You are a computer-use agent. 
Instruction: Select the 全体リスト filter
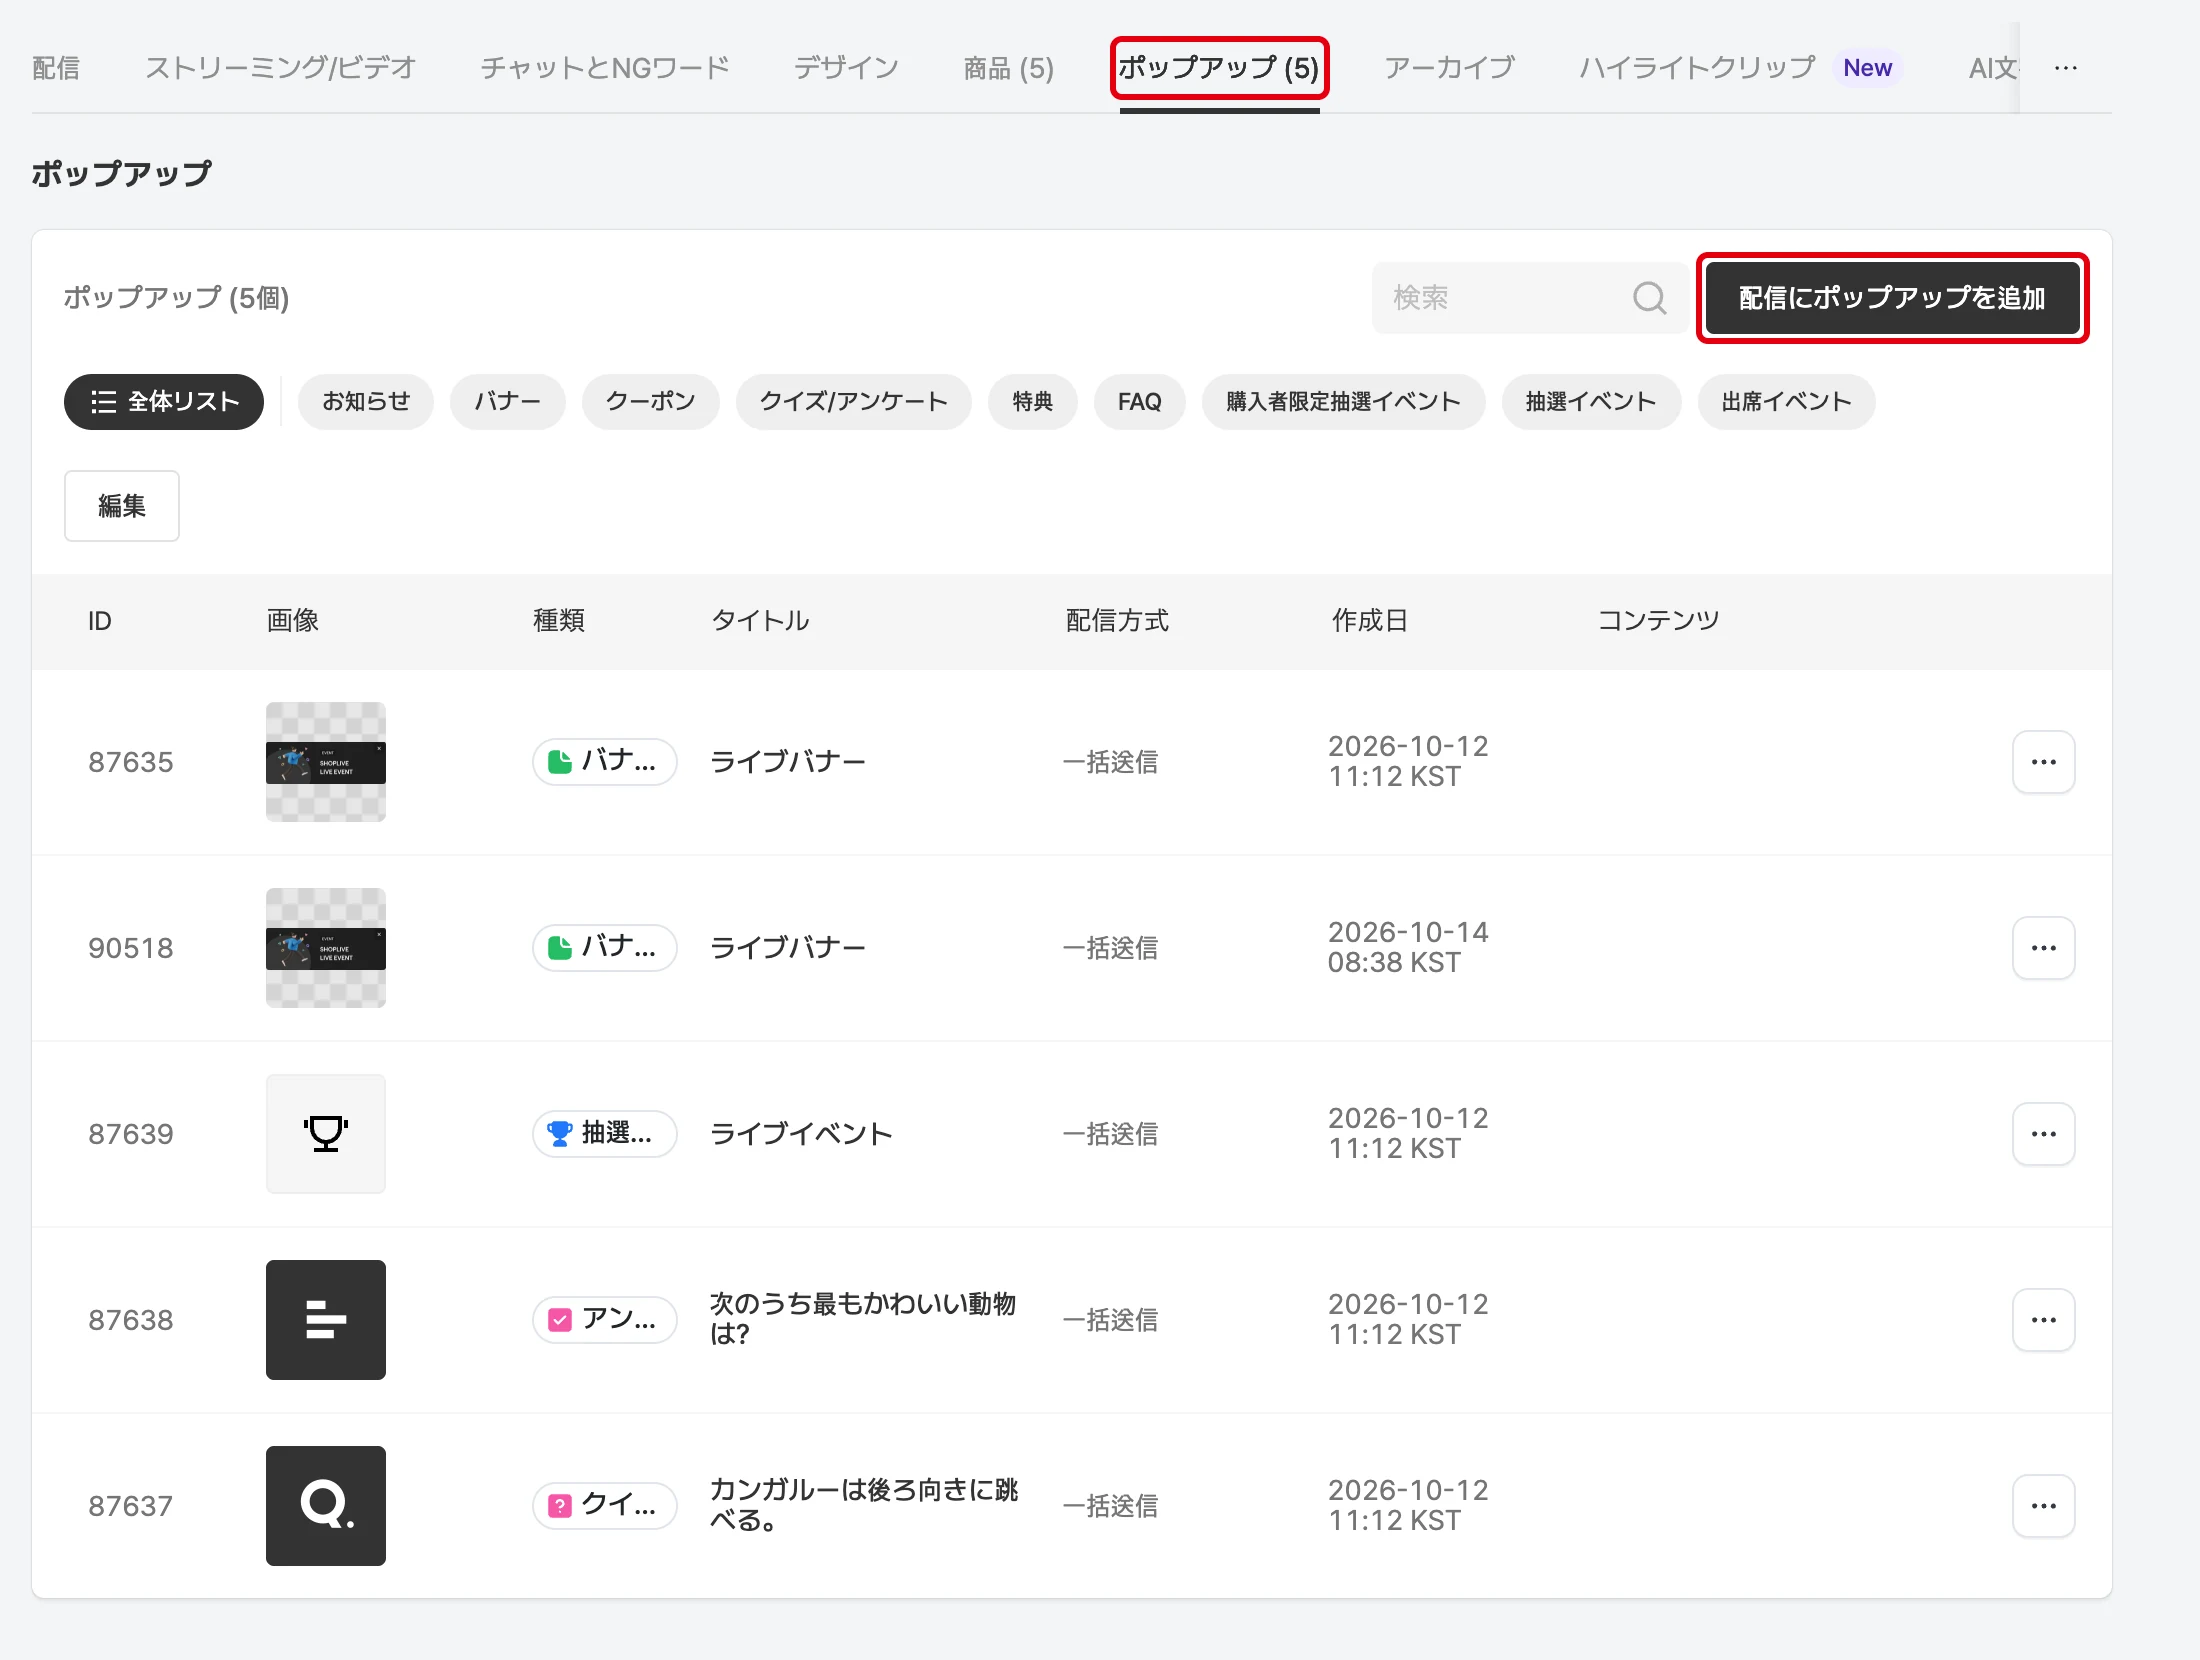164,402
